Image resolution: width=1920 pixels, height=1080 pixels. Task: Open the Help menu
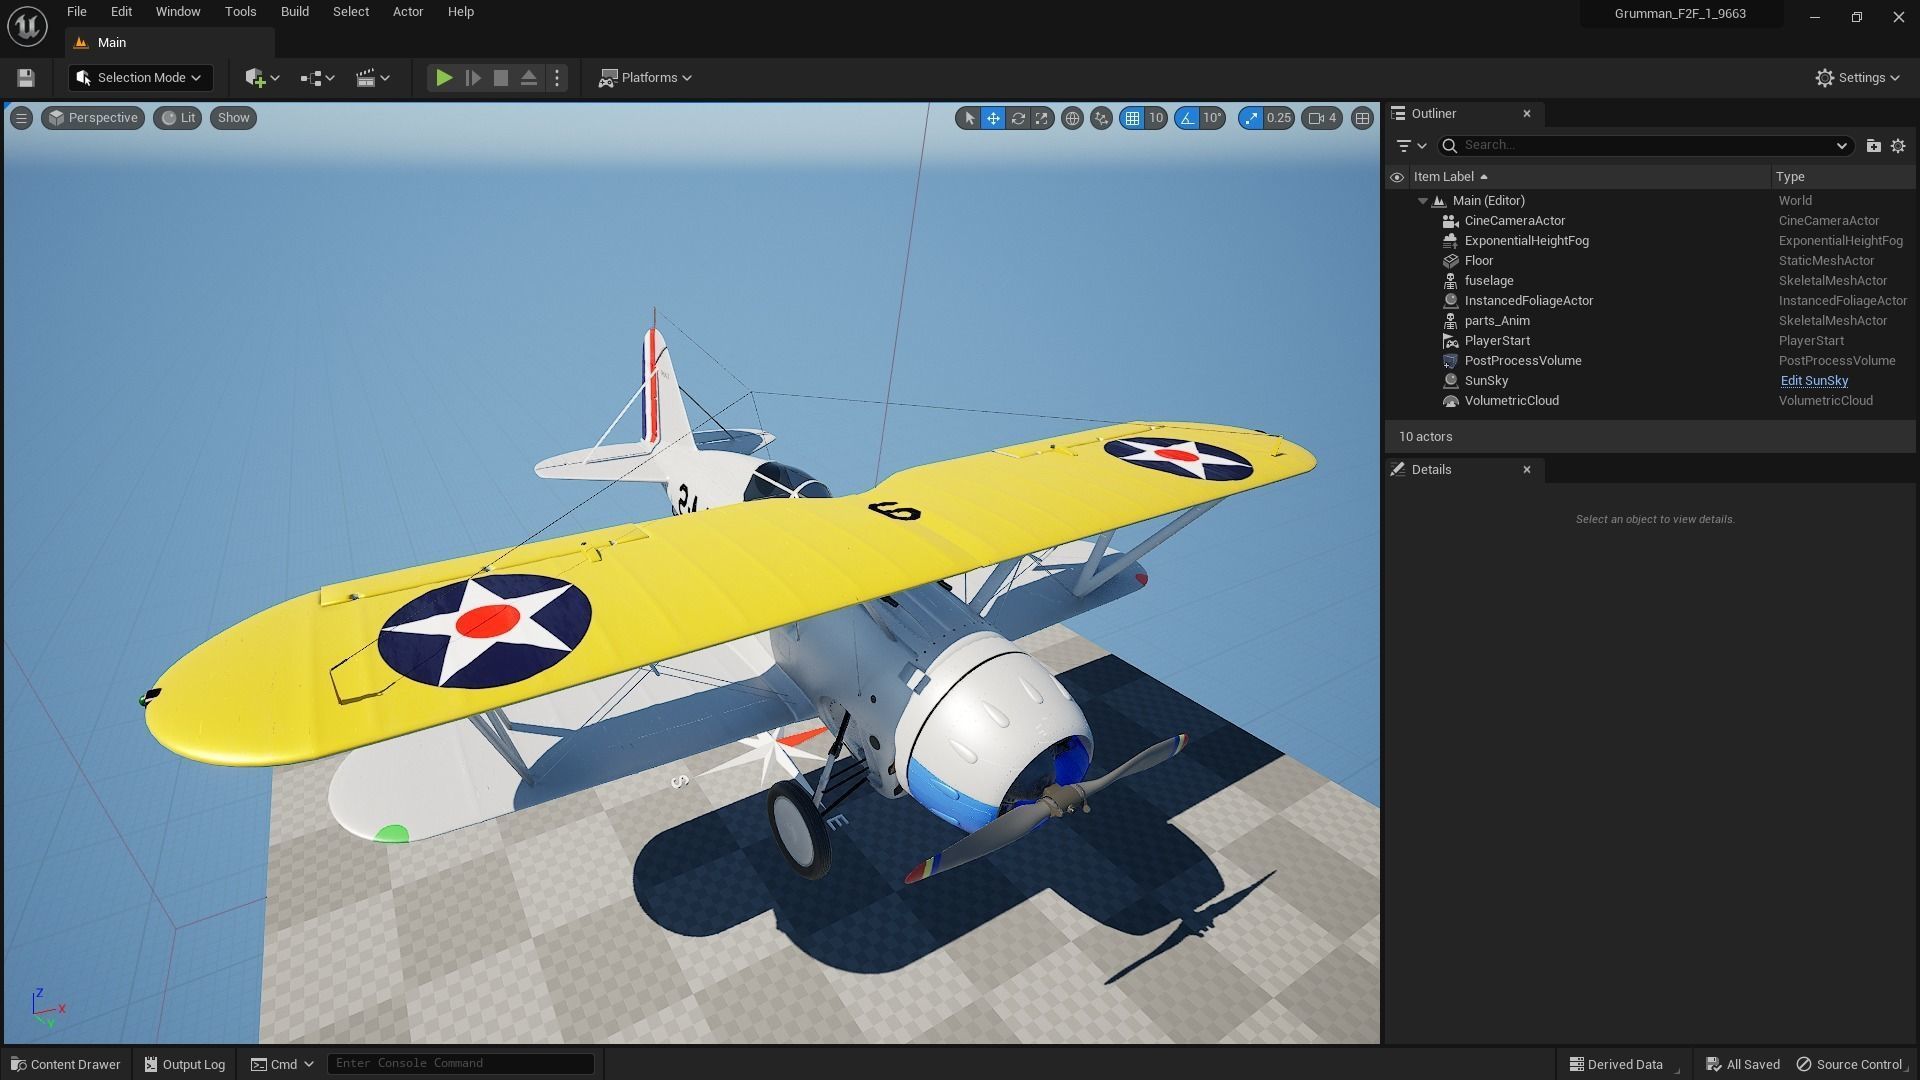pos(461,12)
